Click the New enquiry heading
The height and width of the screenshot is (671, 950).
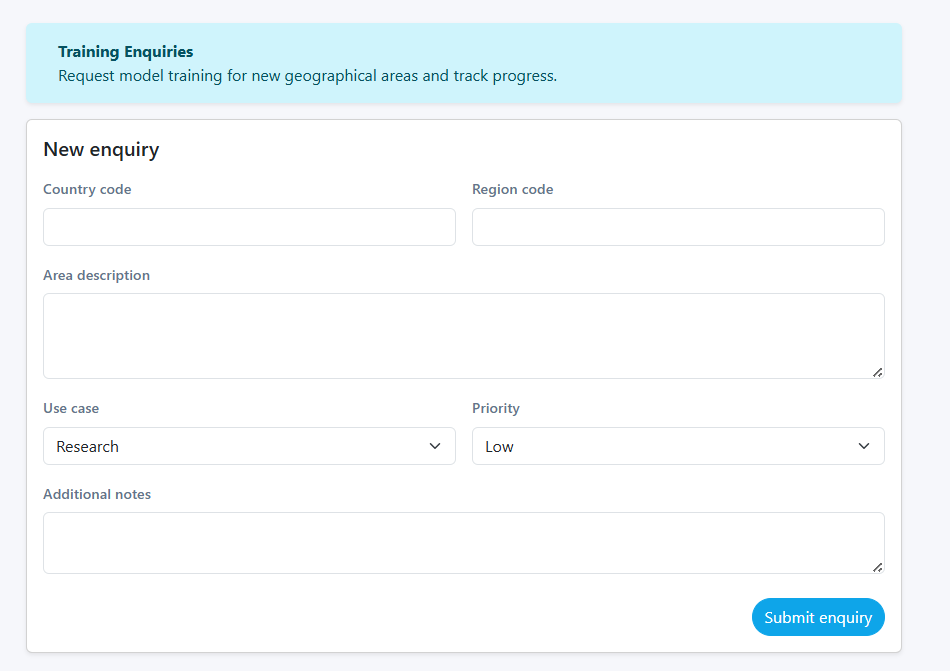pos(101,150)
